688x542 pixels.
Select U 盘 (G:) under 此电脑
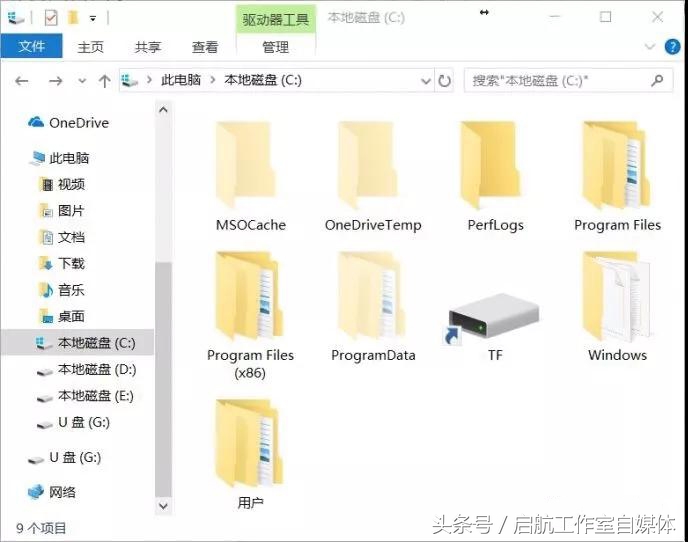(73, 423)
